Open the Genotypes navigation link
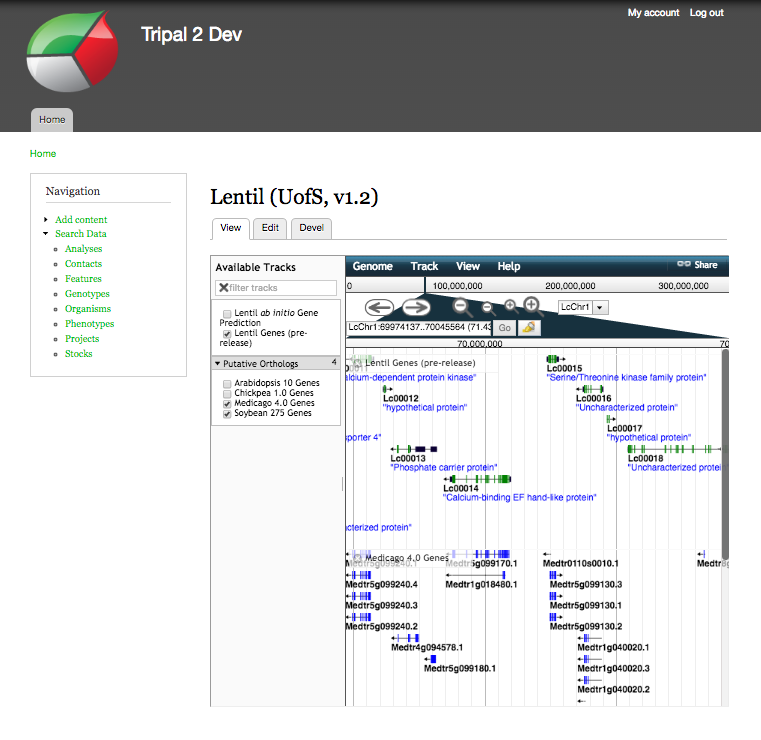 click(x=87, y=294)
